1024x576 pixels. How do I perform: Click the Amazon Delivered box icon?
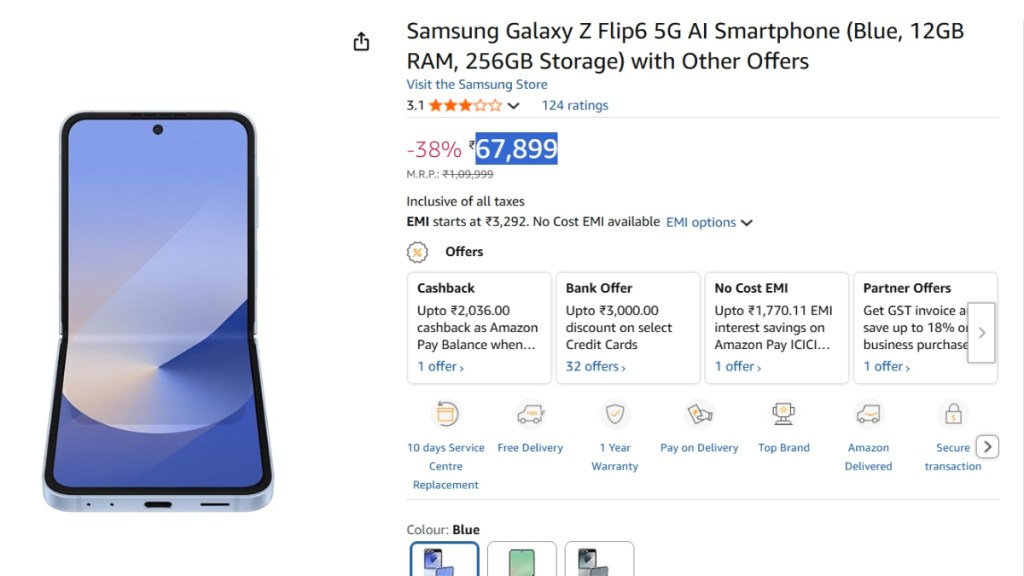tap(868, 413)
